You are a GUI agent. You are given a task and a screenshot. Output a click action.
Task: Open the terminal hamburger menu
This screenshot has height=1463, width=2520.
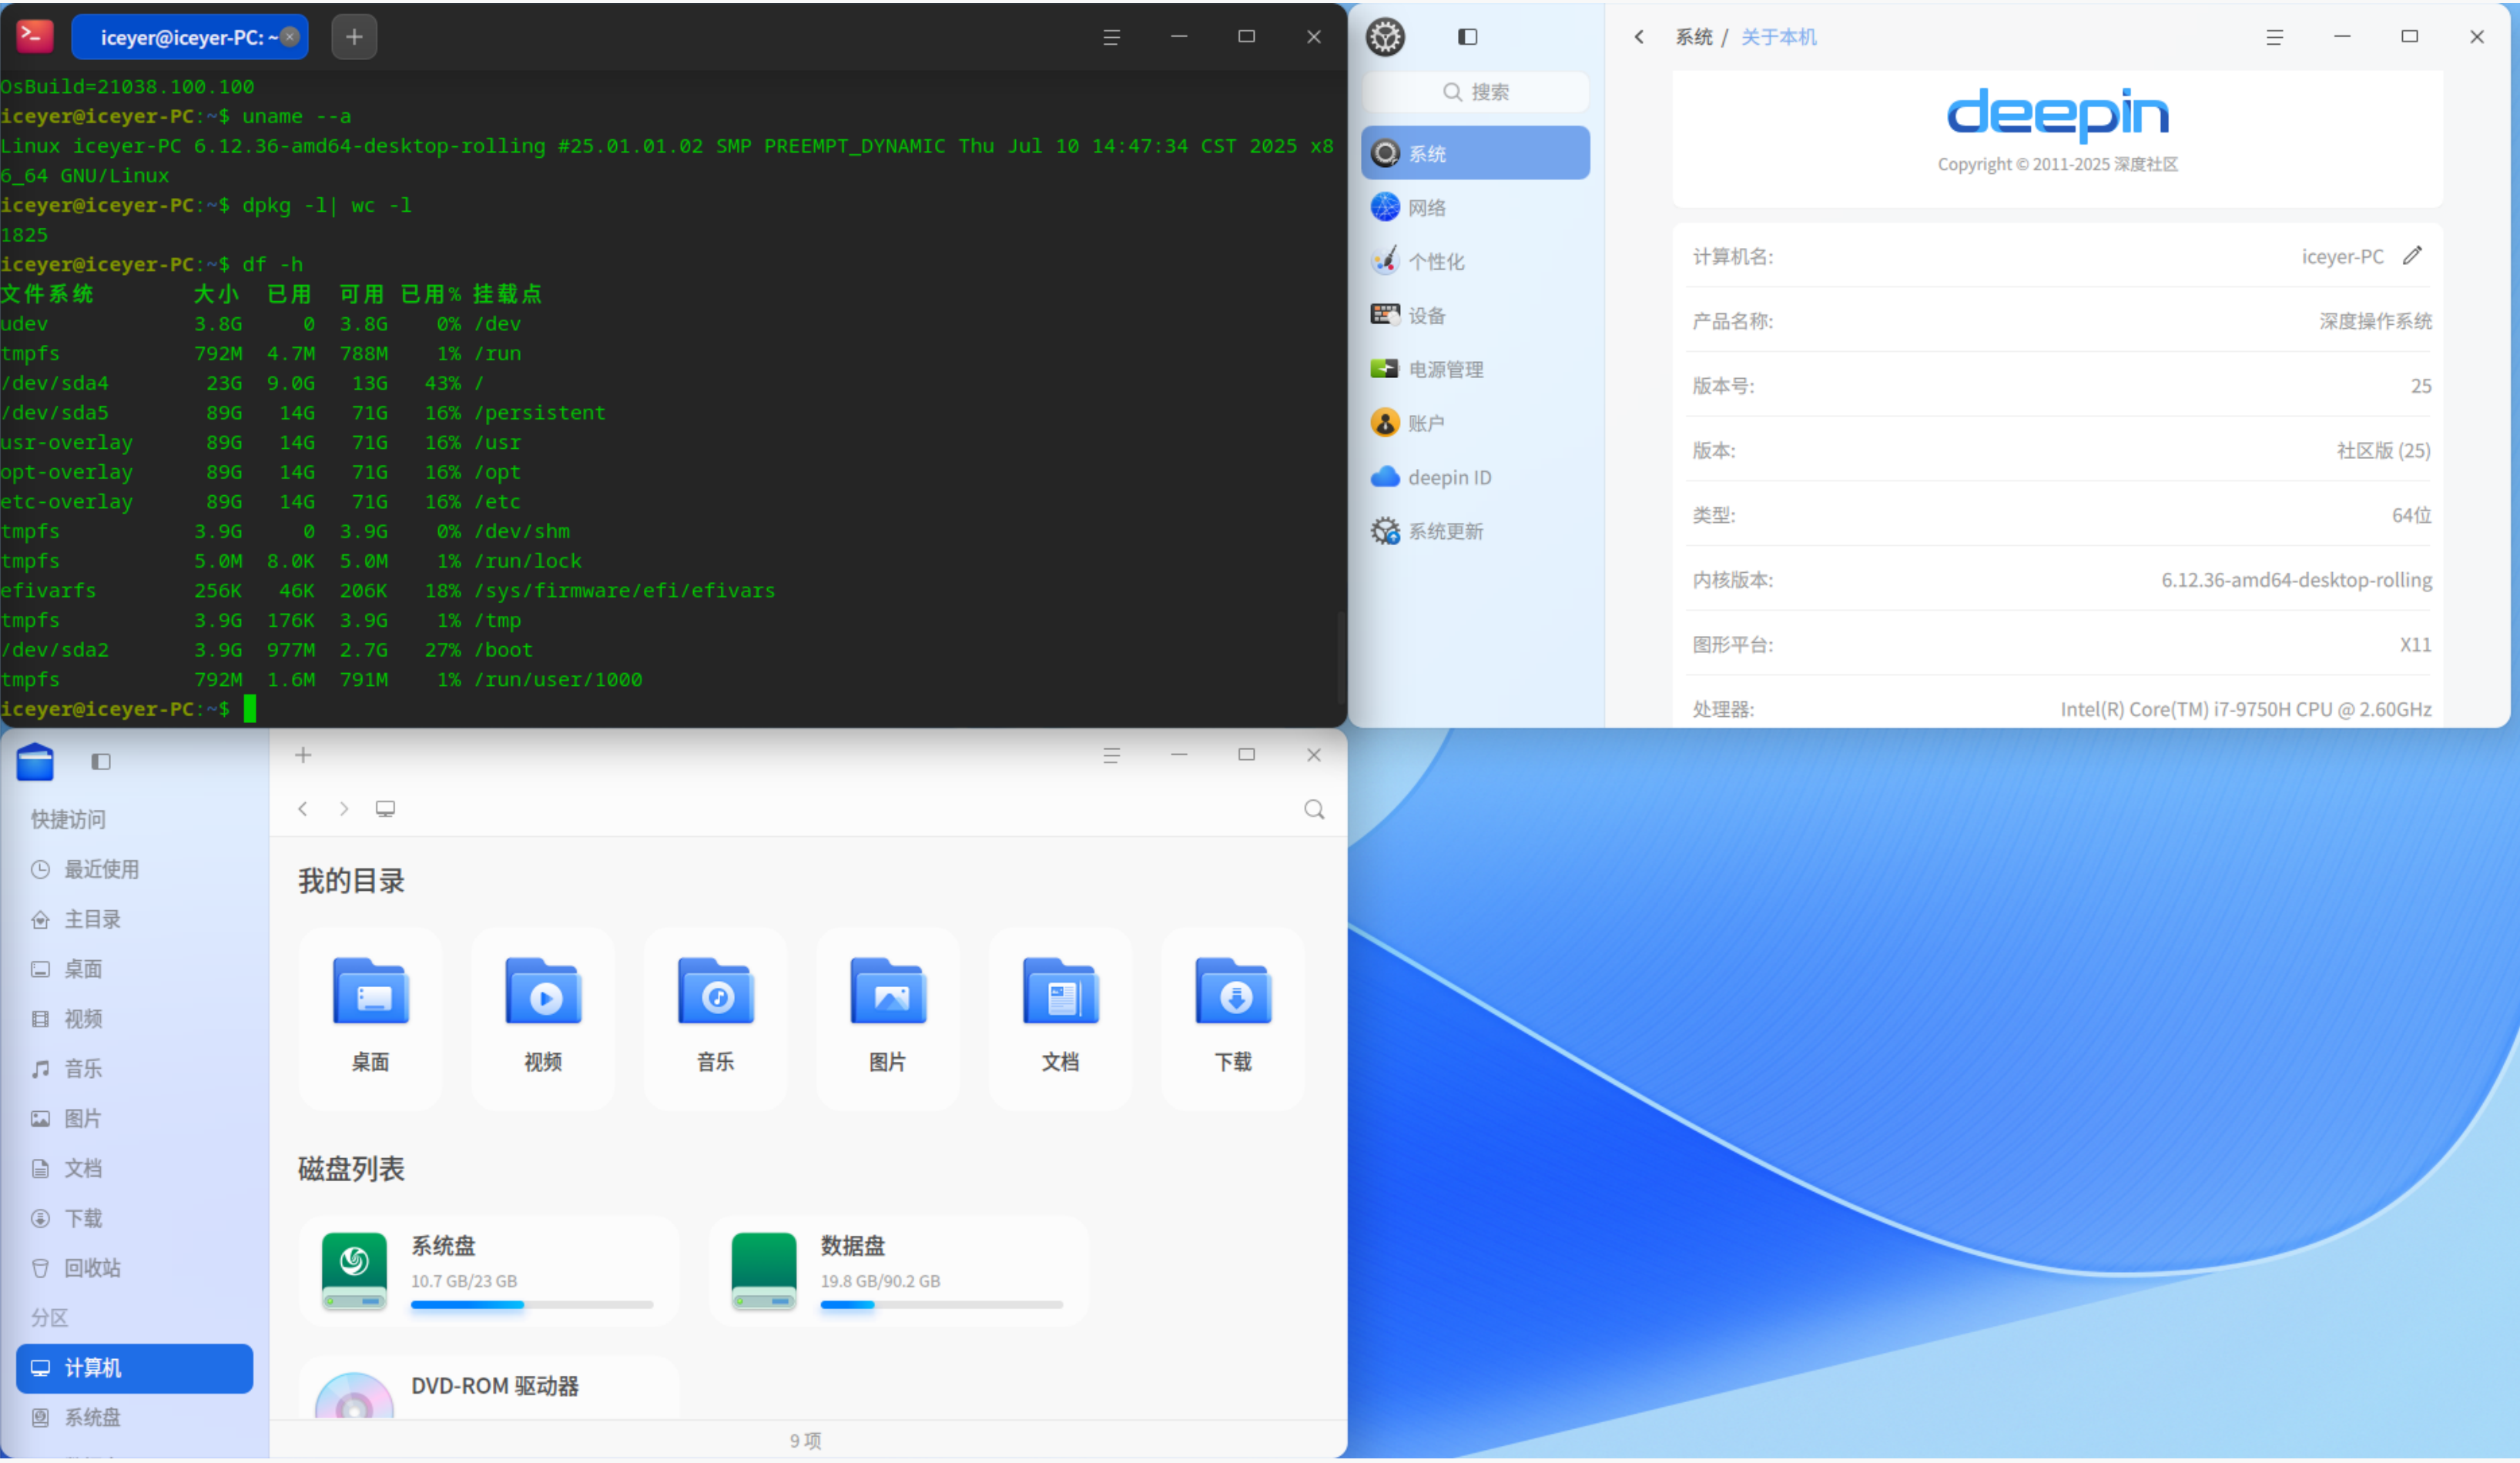click(1111, 37)
